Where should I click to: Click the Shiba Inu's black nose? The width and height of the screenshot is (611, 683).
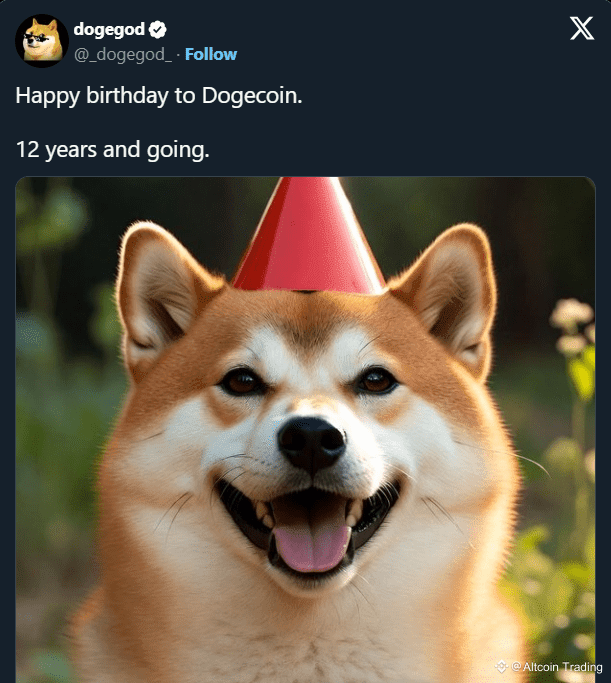311,443
